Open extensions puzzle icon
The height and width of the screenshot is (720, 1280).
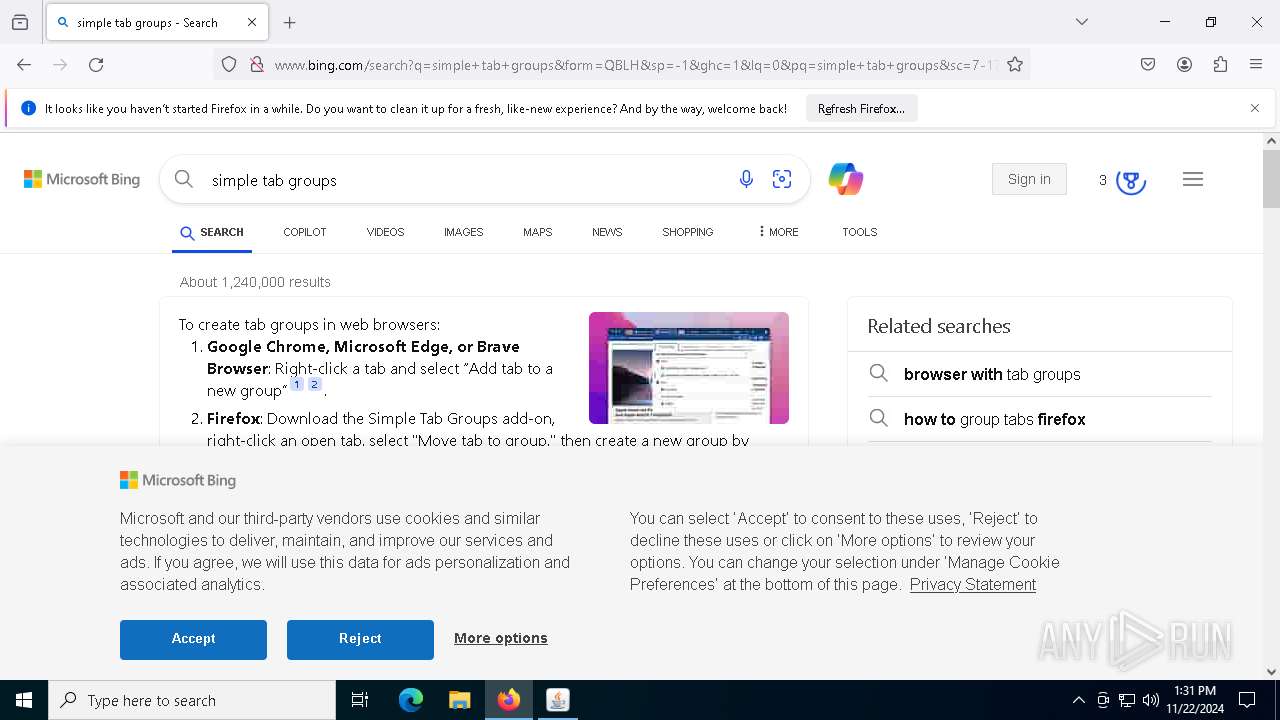(1220, 64)
